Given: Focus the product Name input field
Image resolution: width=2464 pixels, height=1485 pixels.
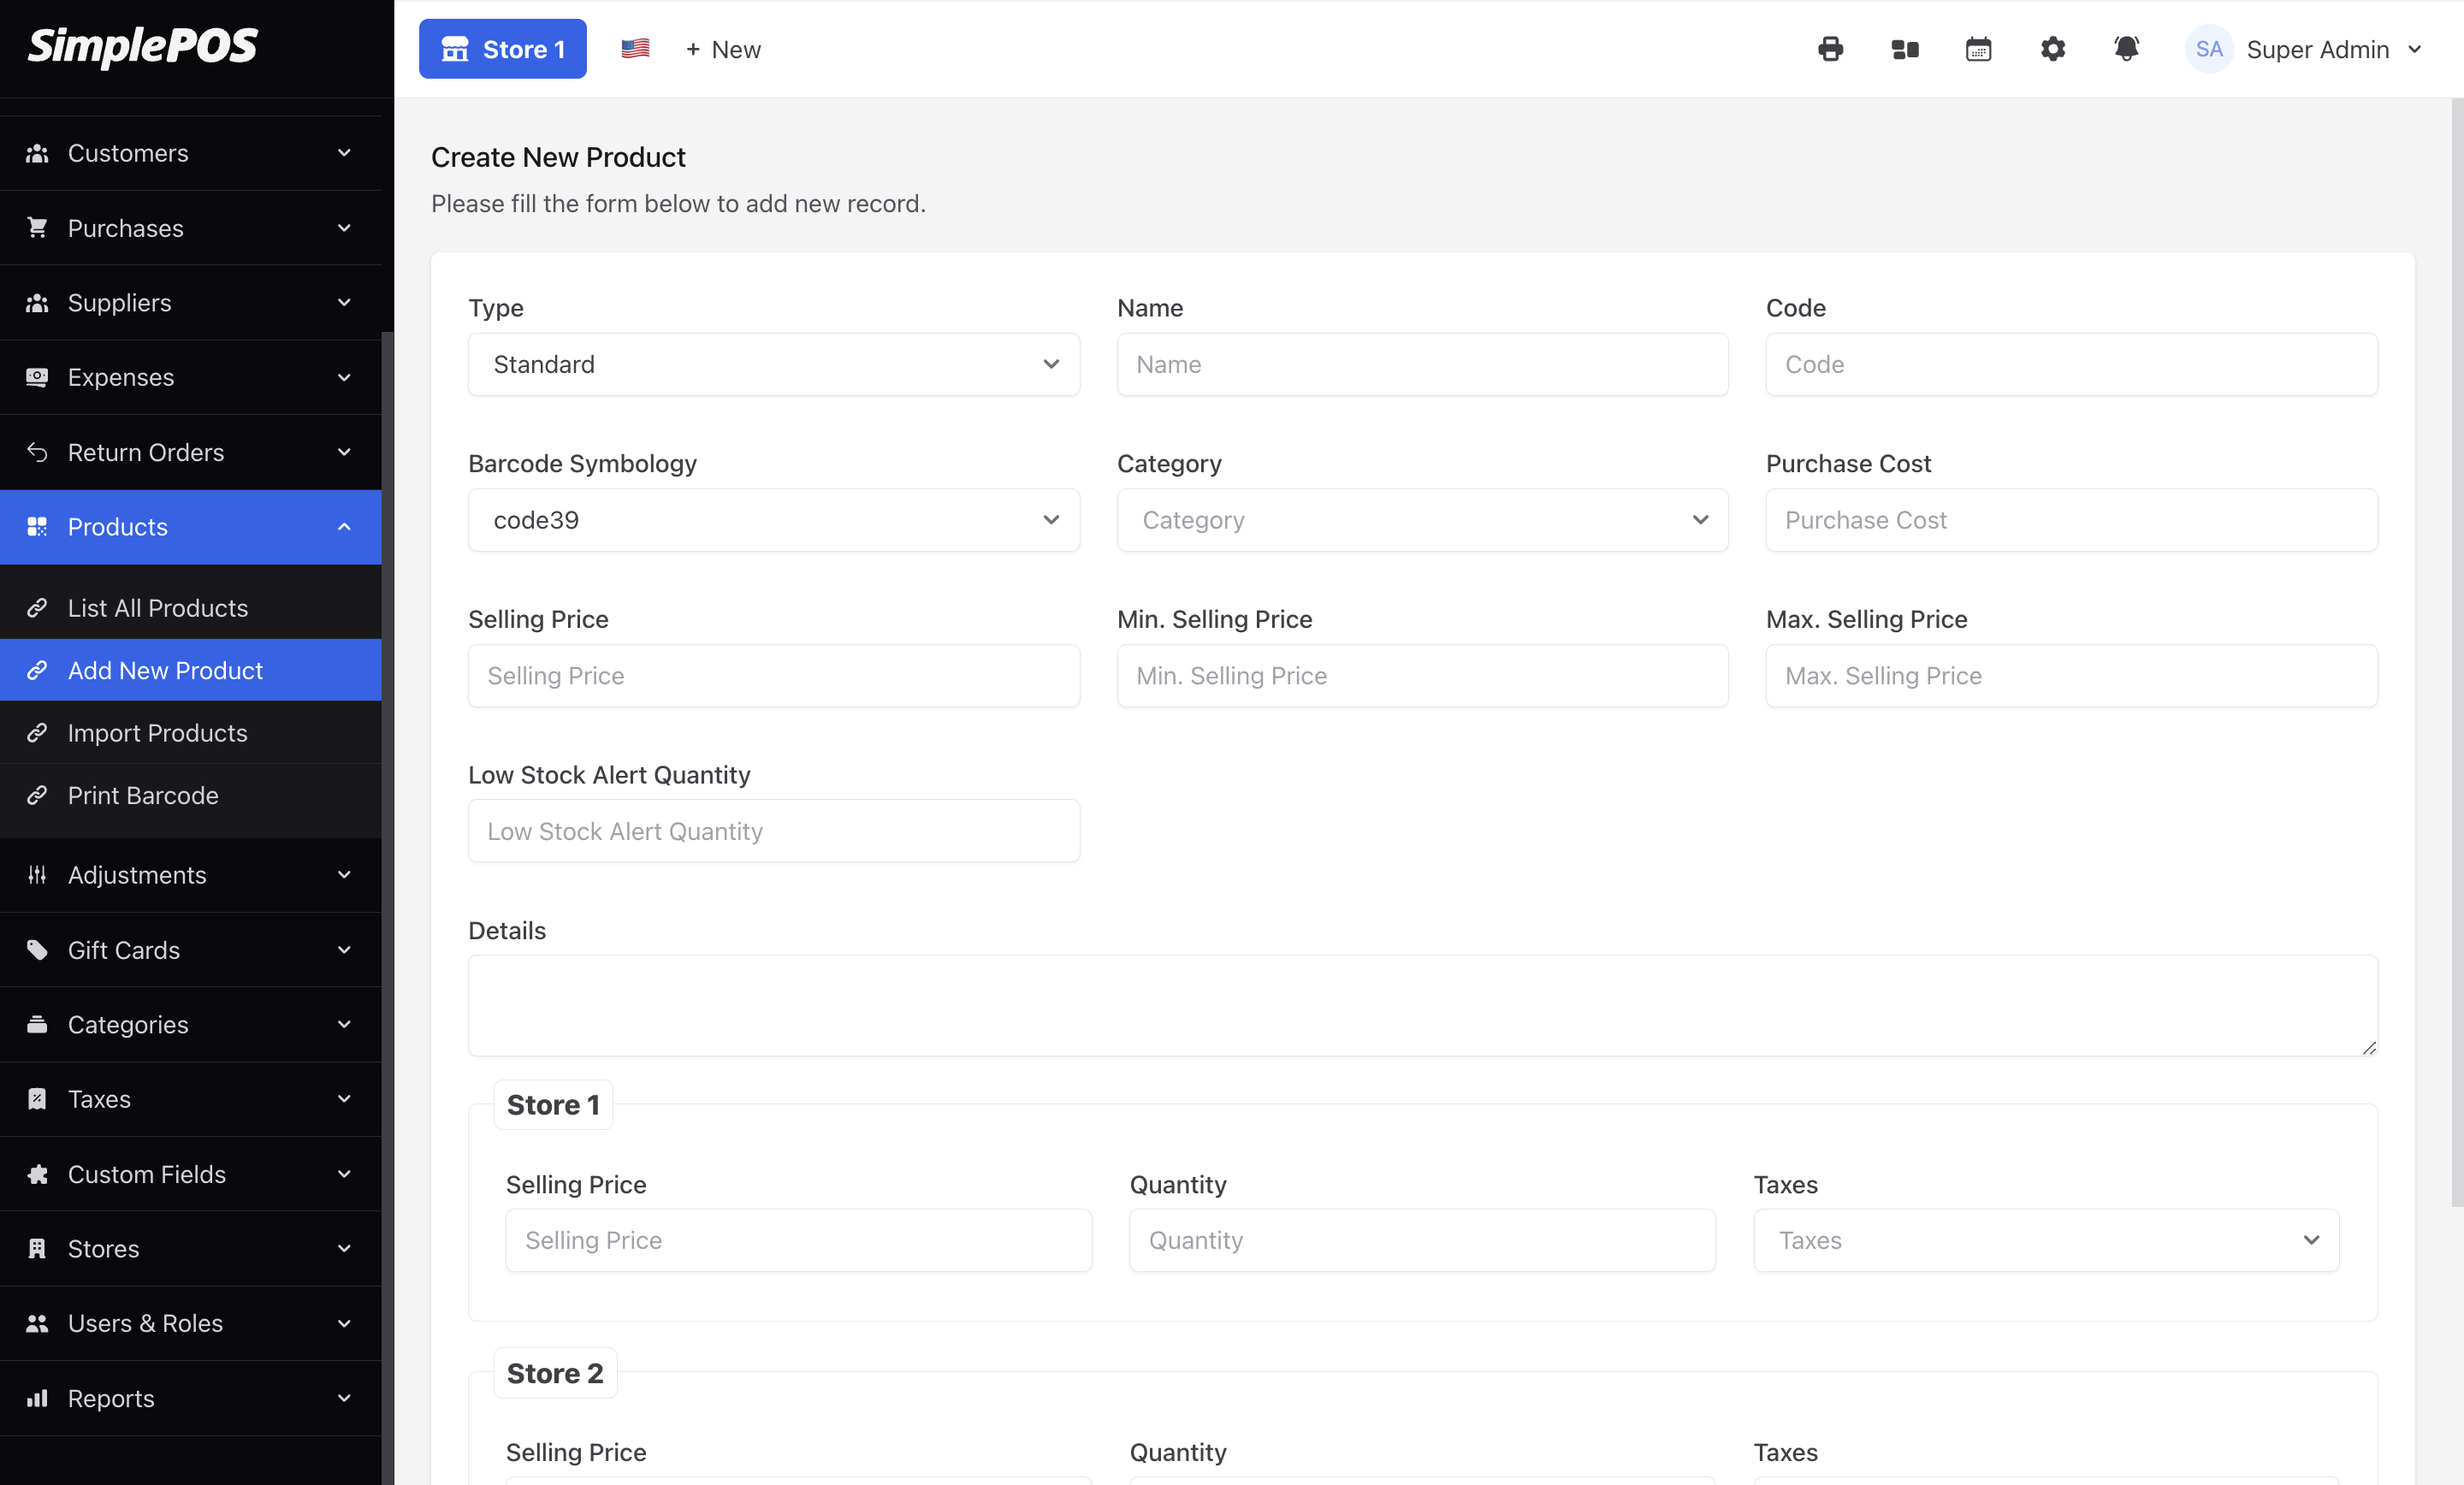Looking at the screenshot, I should click(x=1421, y=364).
